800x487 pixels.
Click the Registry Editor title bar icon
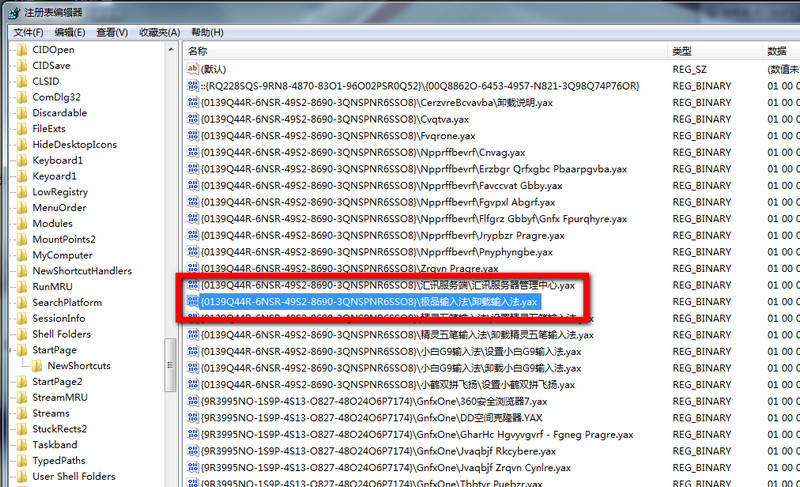coord(10,12)
